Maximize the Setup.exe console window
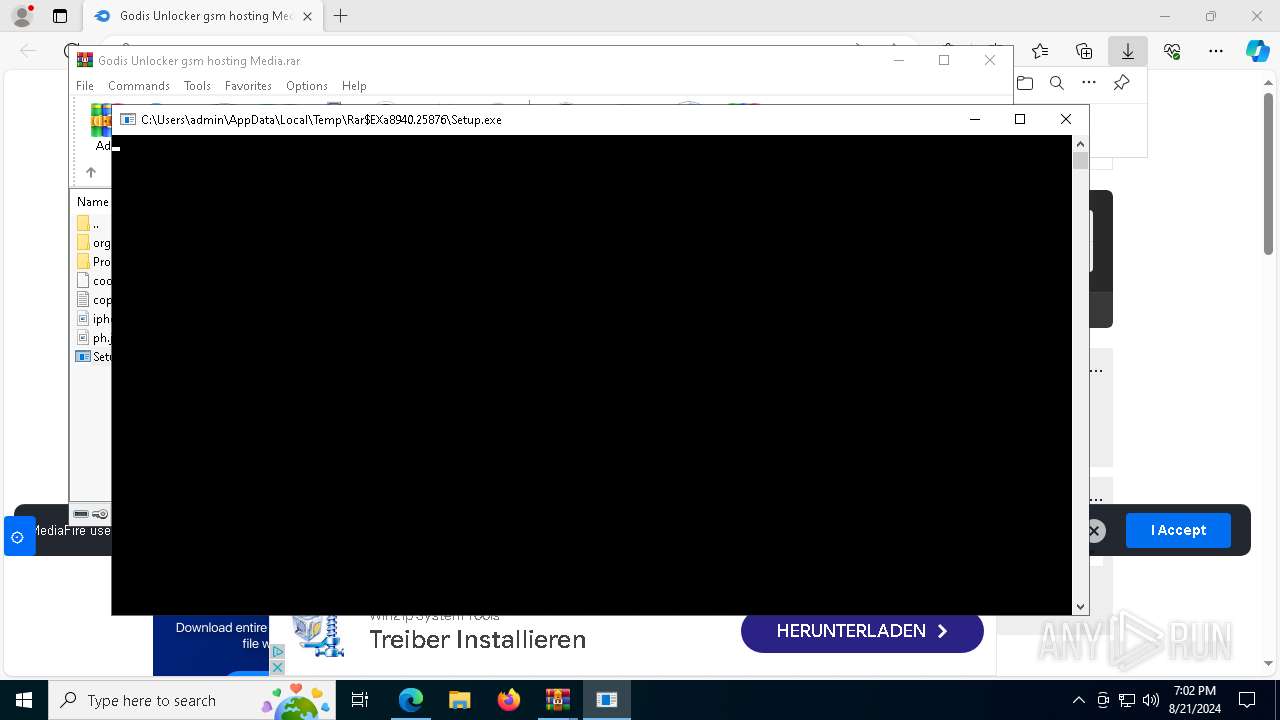Viewport: 1280px width, 720px height. (x=1020, y=119)
